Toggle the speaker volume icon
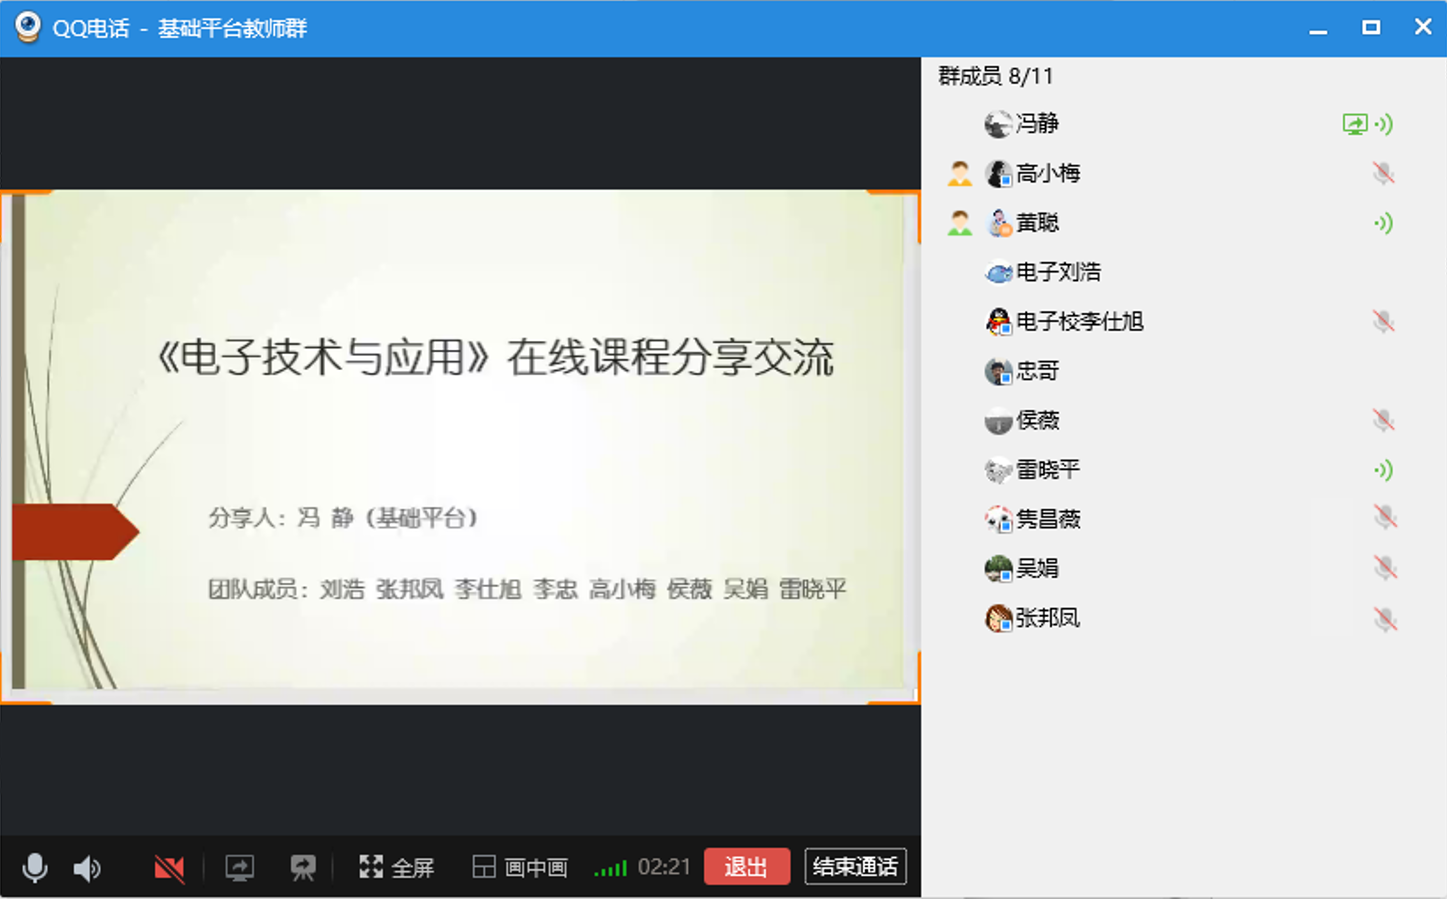Screen dimensions: 1447x899 88,868
